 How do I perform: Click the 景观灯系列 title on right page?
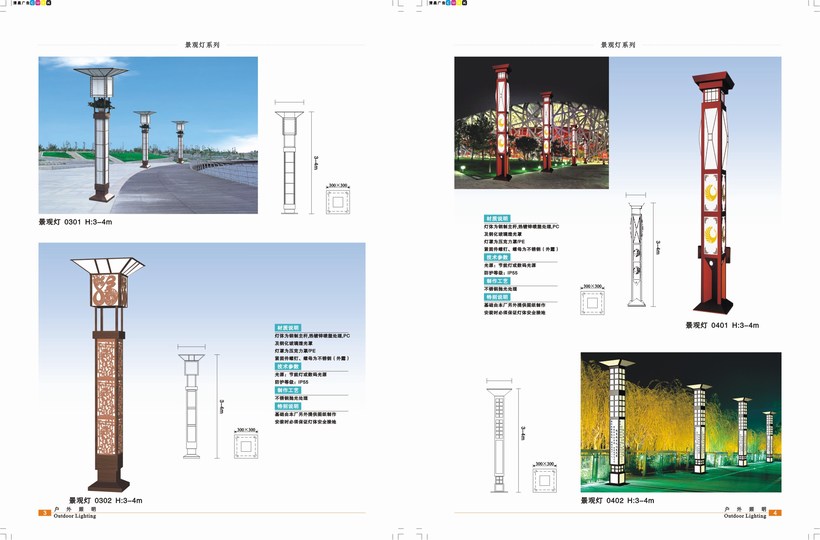[617, 45]
